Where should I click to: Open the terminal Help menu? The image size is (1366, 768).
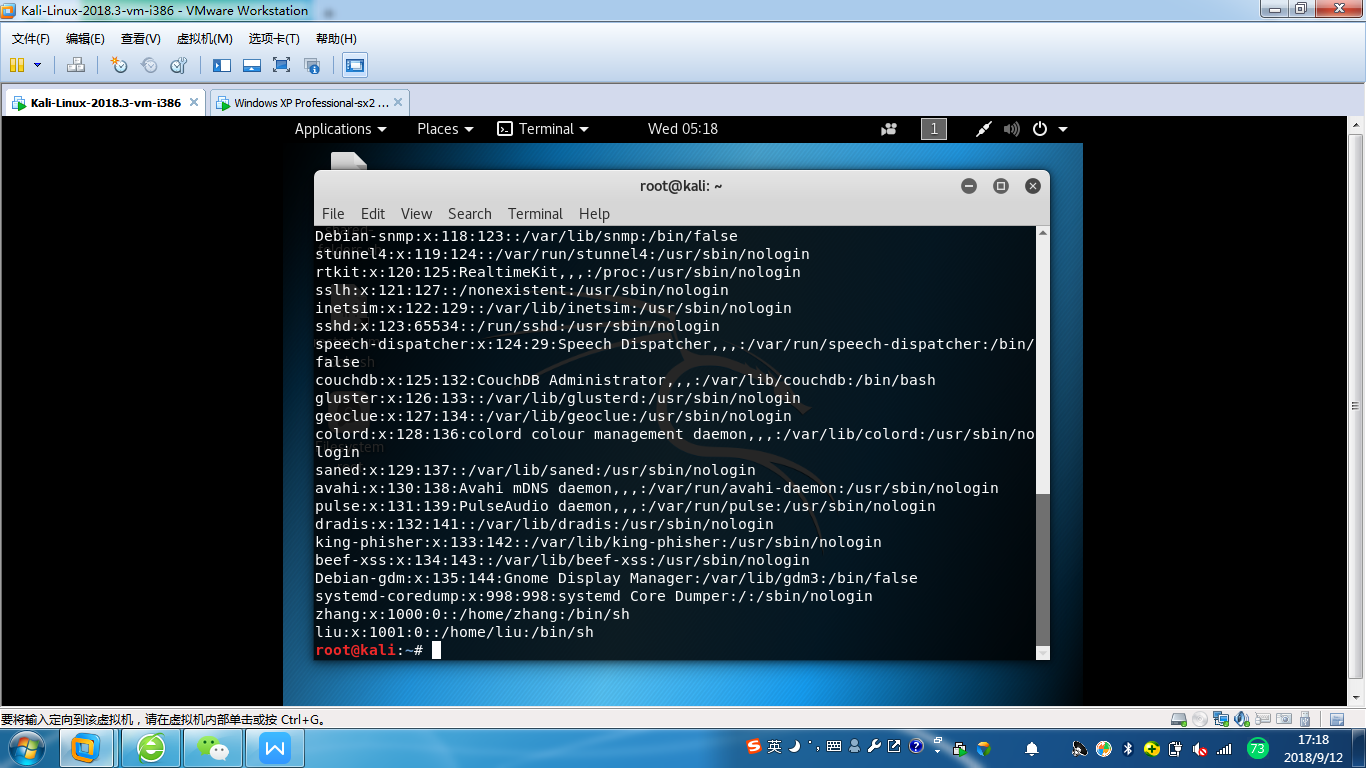point(594,214)
